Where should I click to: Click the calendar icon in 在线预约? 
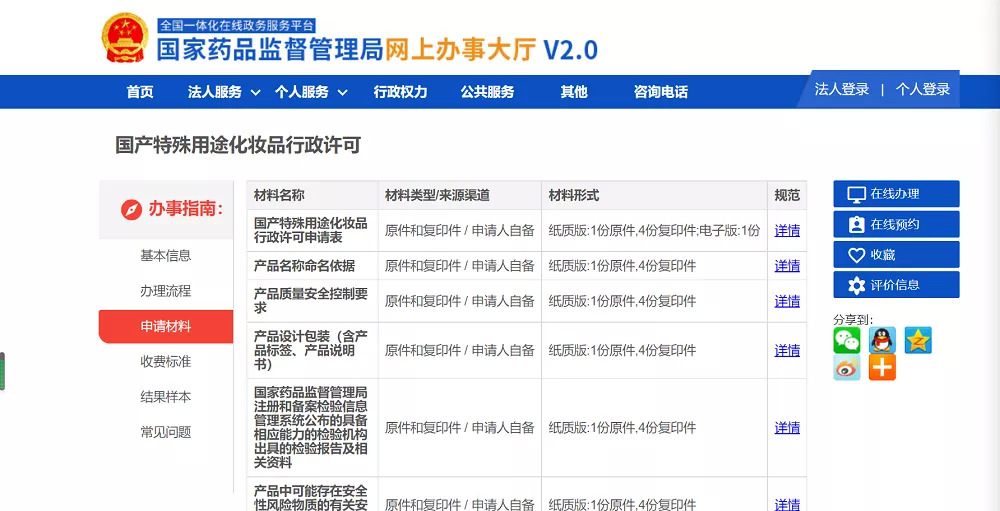[857, 225]
